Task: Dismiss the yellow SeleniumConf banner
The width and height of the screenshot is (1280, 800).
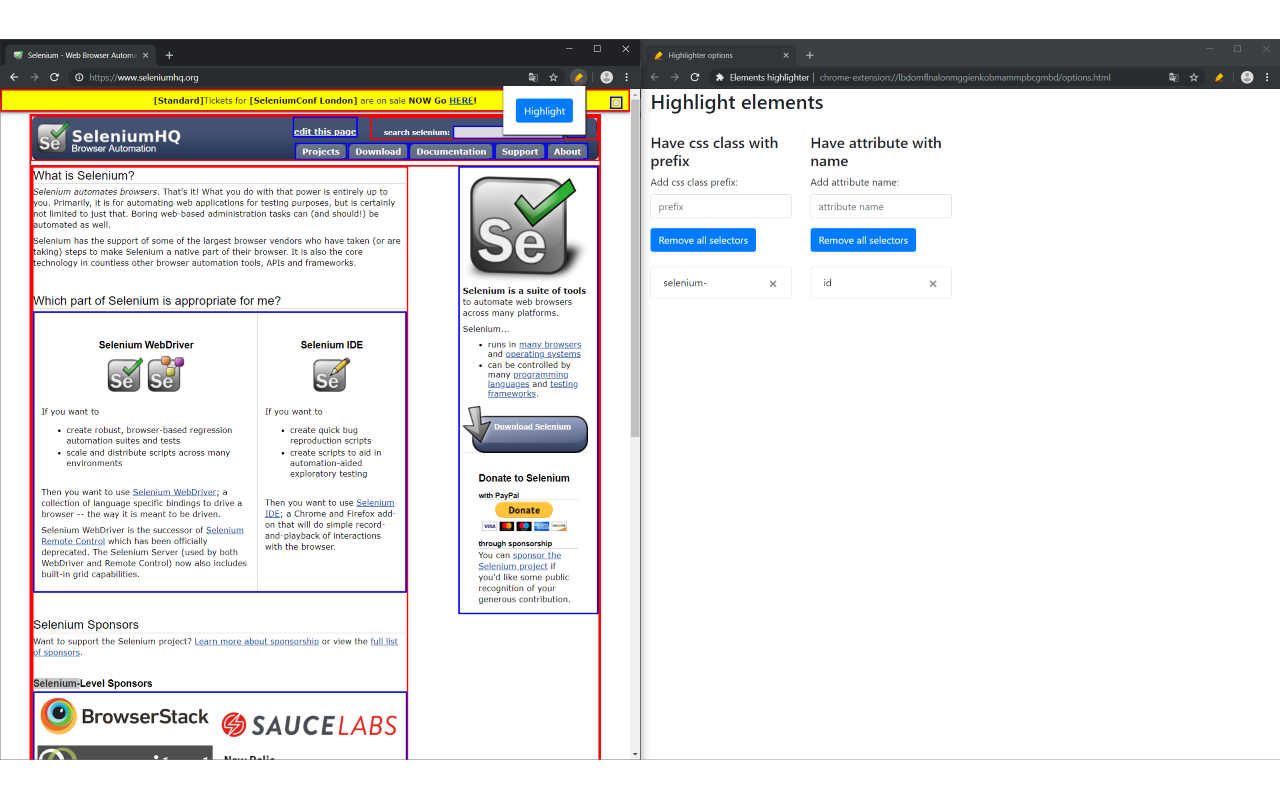Action: pos(616,101)
